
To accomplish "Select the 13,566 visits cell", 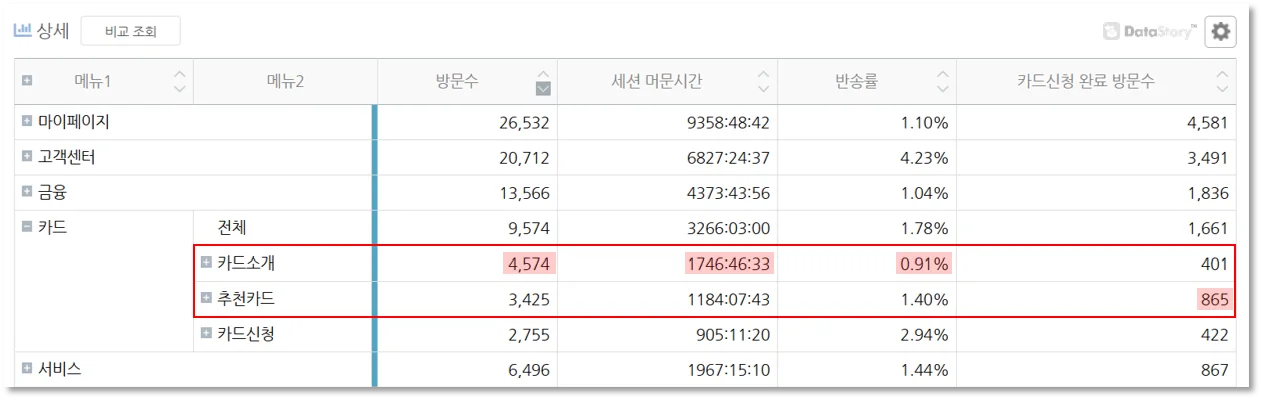I will (x=524, y=193).
